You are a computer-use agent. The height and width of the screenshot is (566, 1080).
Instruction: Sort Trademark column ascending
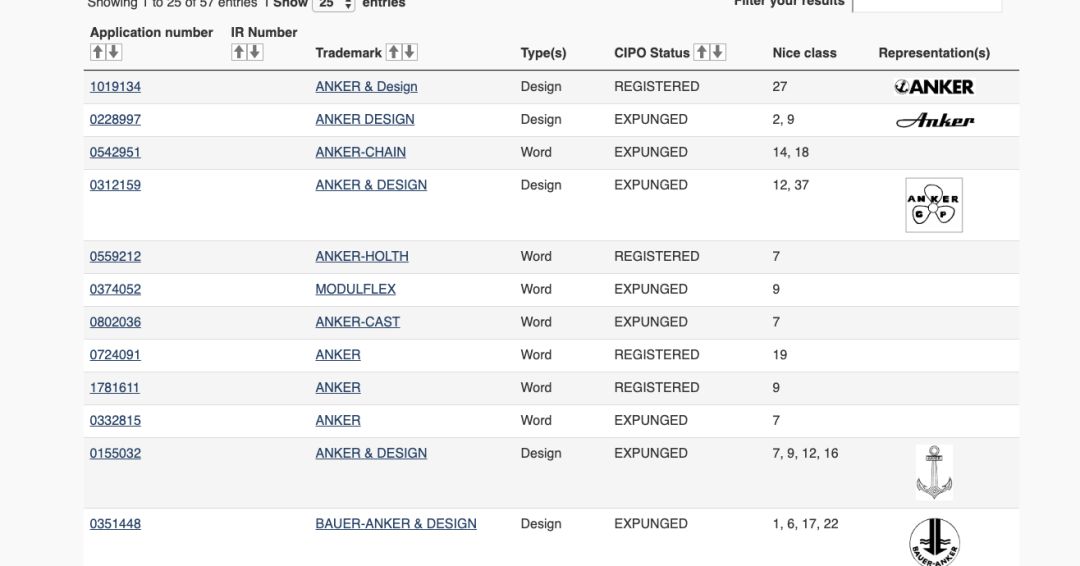click(394, 52)
